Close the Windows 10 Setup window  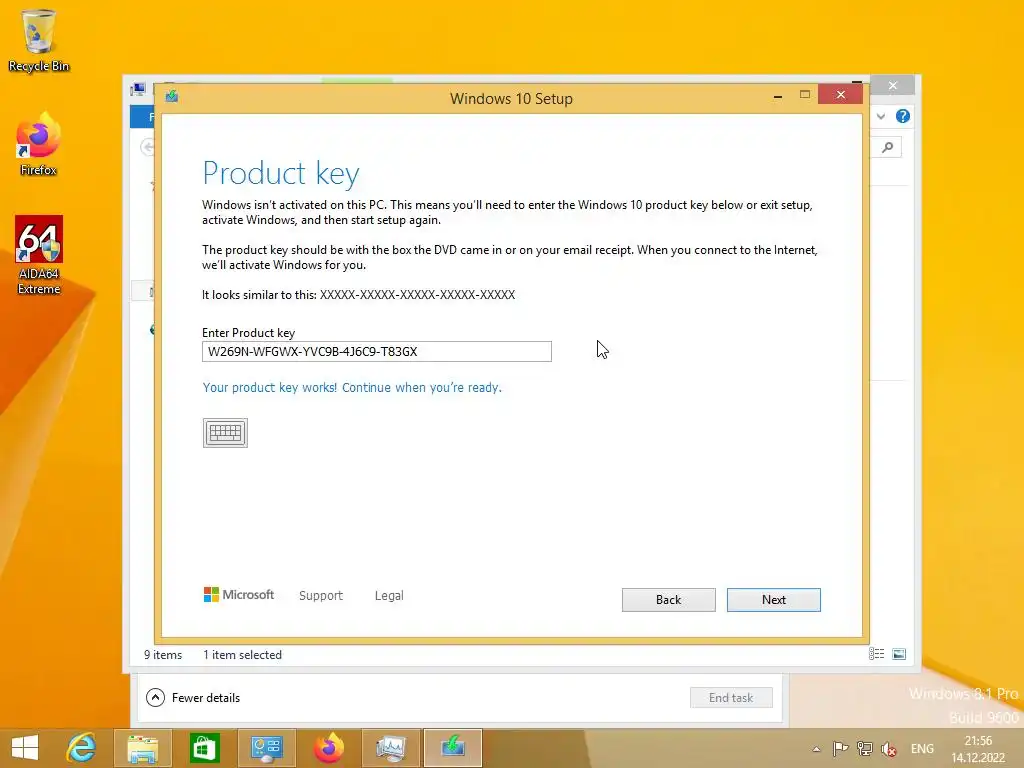tap(840, 95)
